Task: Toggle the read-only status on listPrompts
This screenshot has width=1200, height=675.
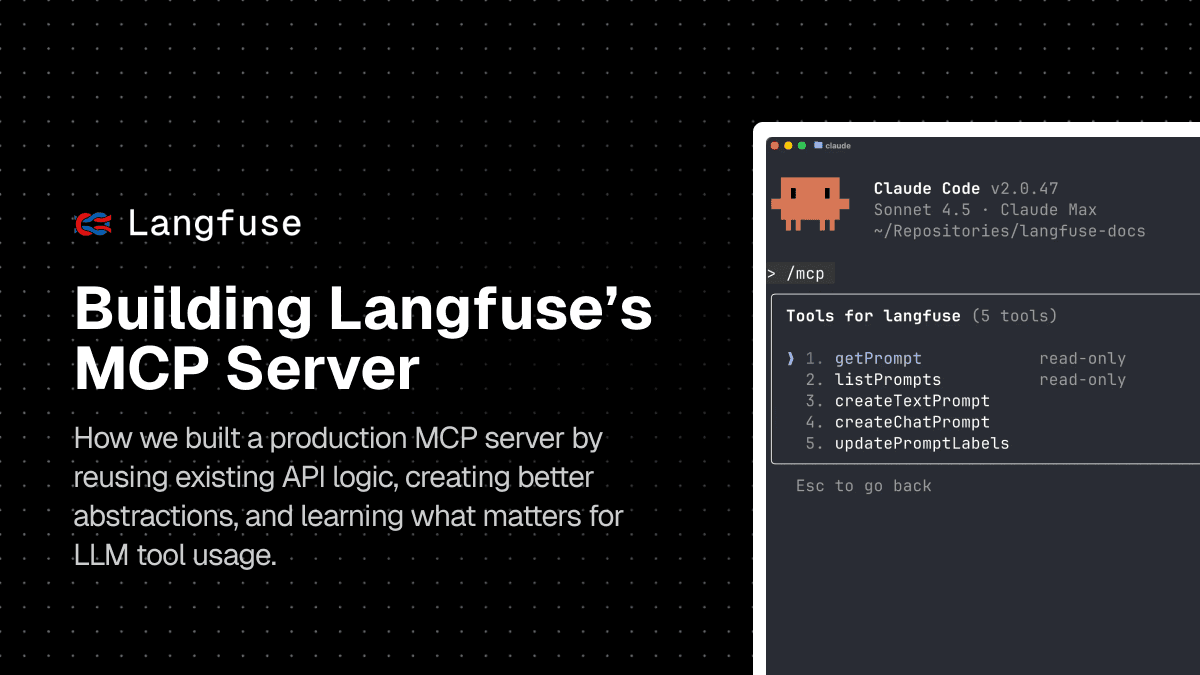Action: [1083, 379]
